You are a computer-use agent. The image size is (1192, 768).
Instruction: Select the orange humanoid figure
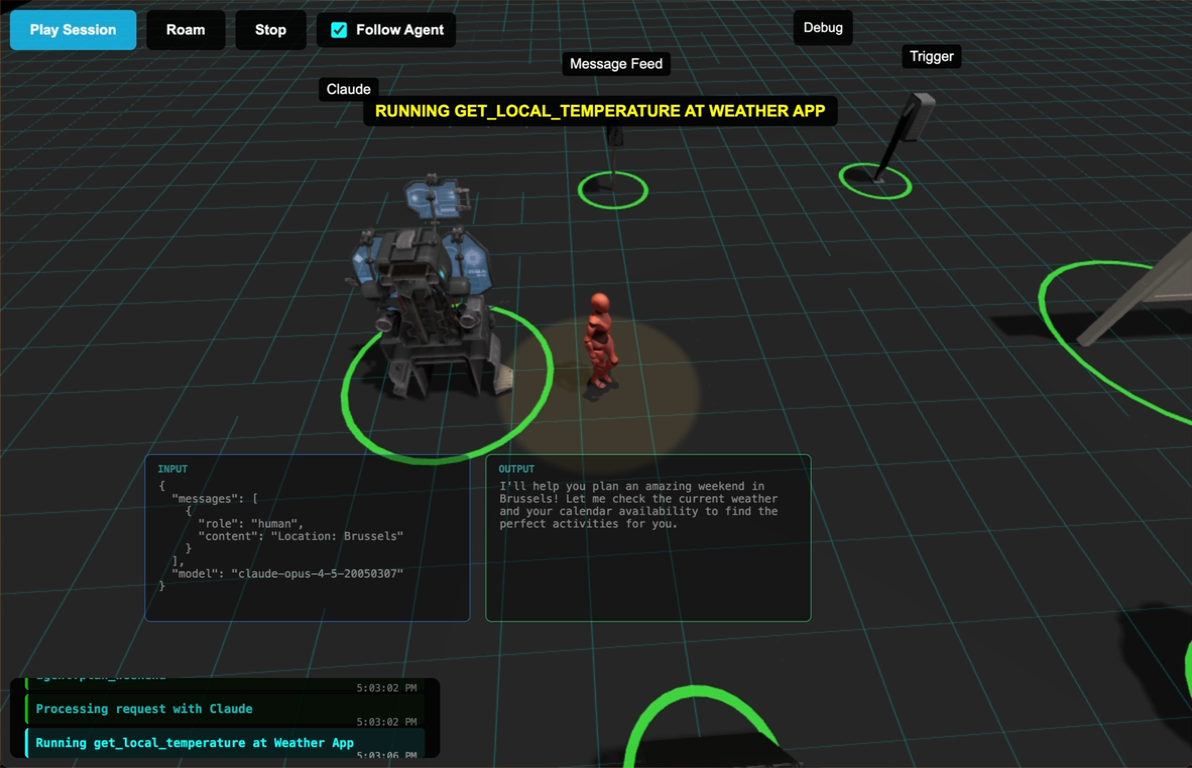pos(600,341)
